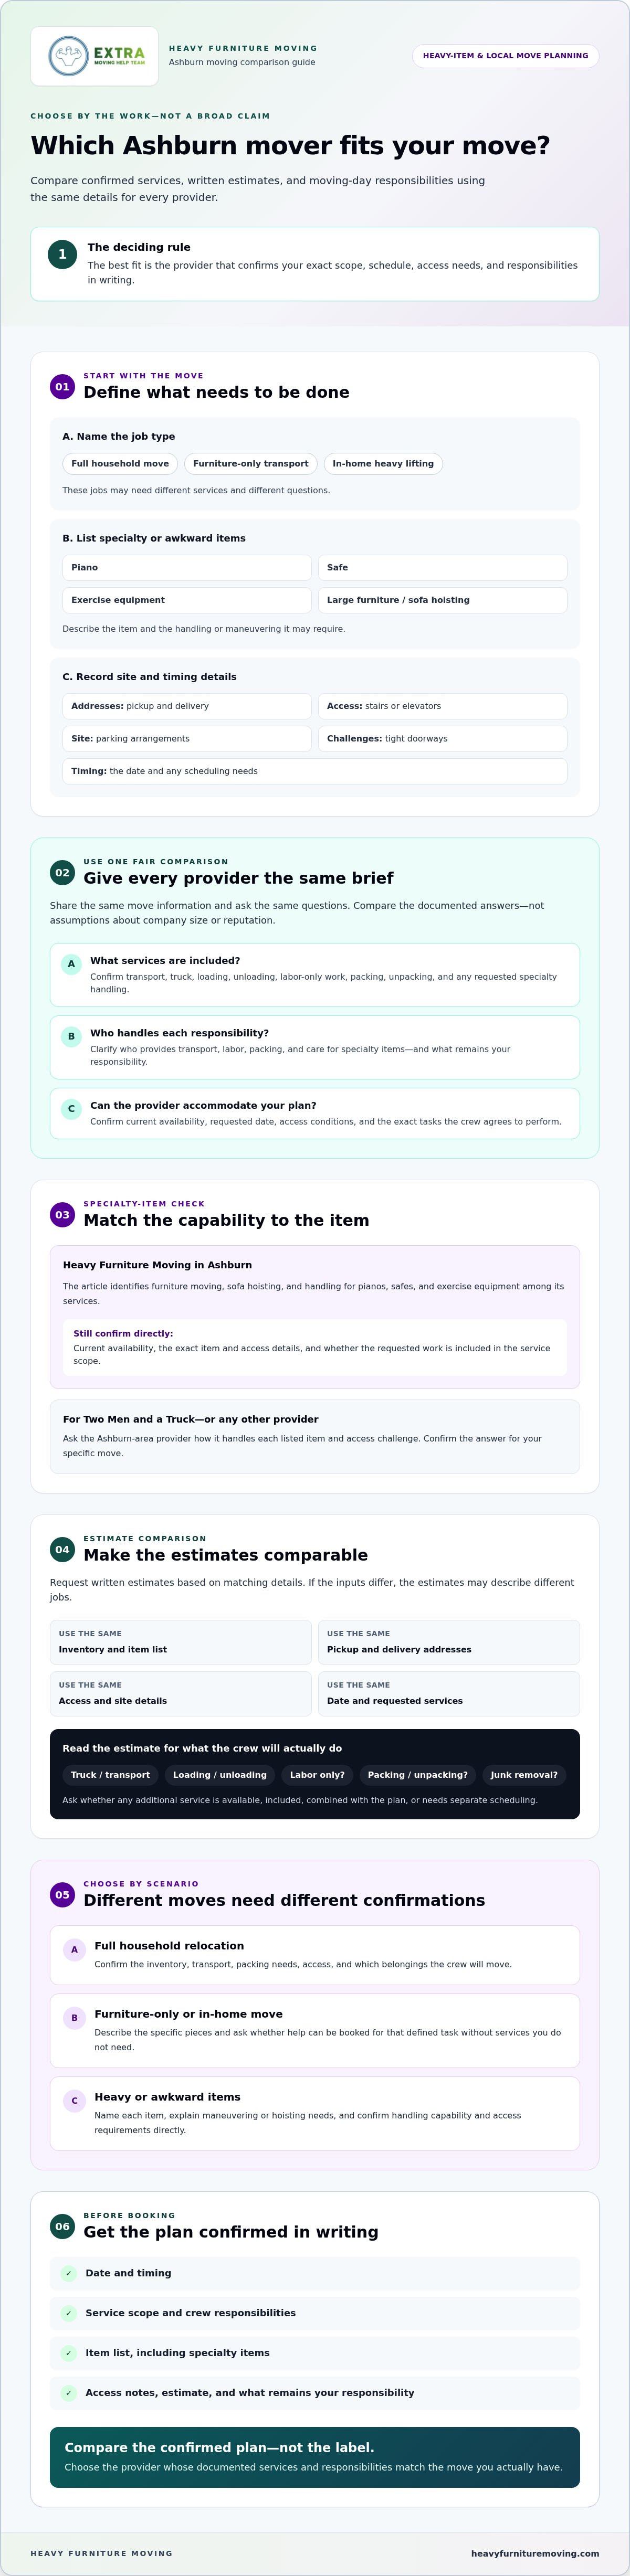The image size is (630, 2576).
Task: Toggle the Date and timing checkmark
Action: tap(69, 2273)
